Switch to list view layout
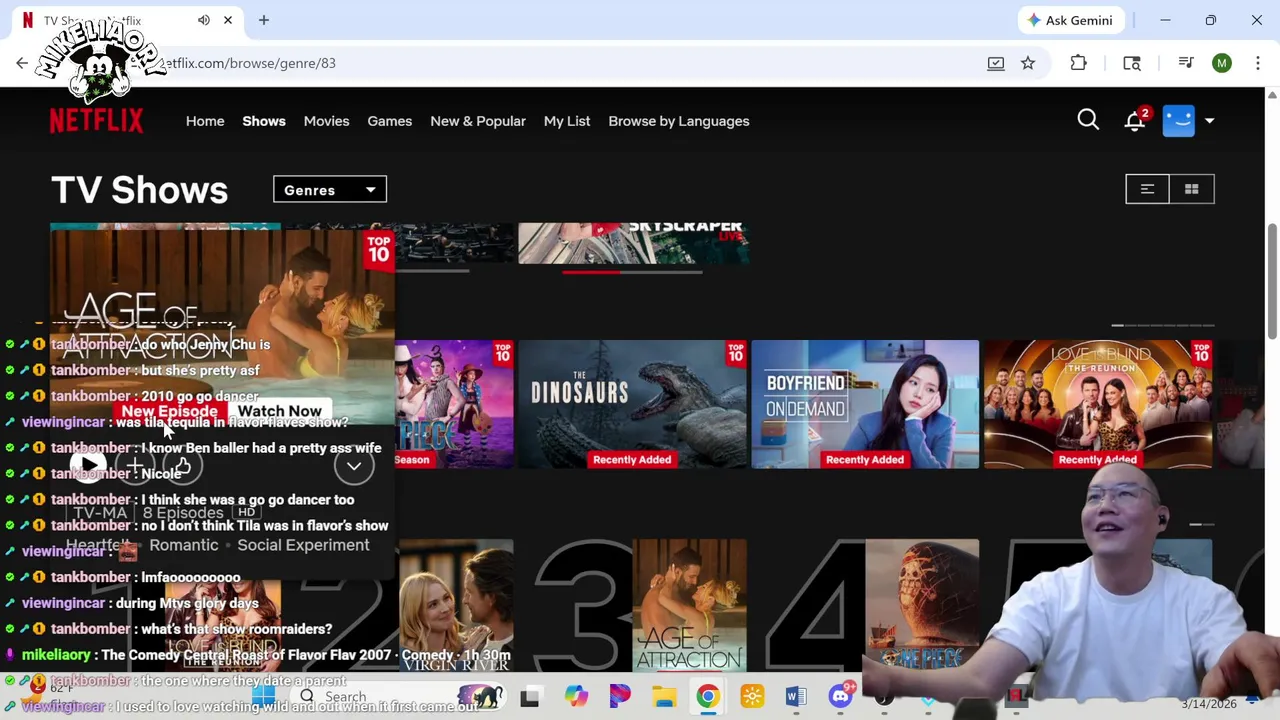The width and height of the screenshot is (1280, 720). (x=1148, y=189)
